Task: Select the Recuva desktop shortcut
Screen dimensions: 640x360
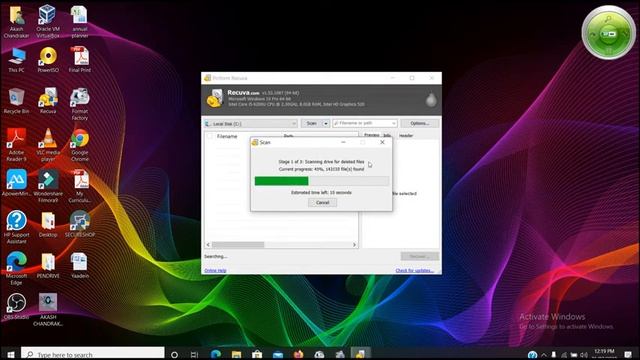Action: tap(48, 101)
